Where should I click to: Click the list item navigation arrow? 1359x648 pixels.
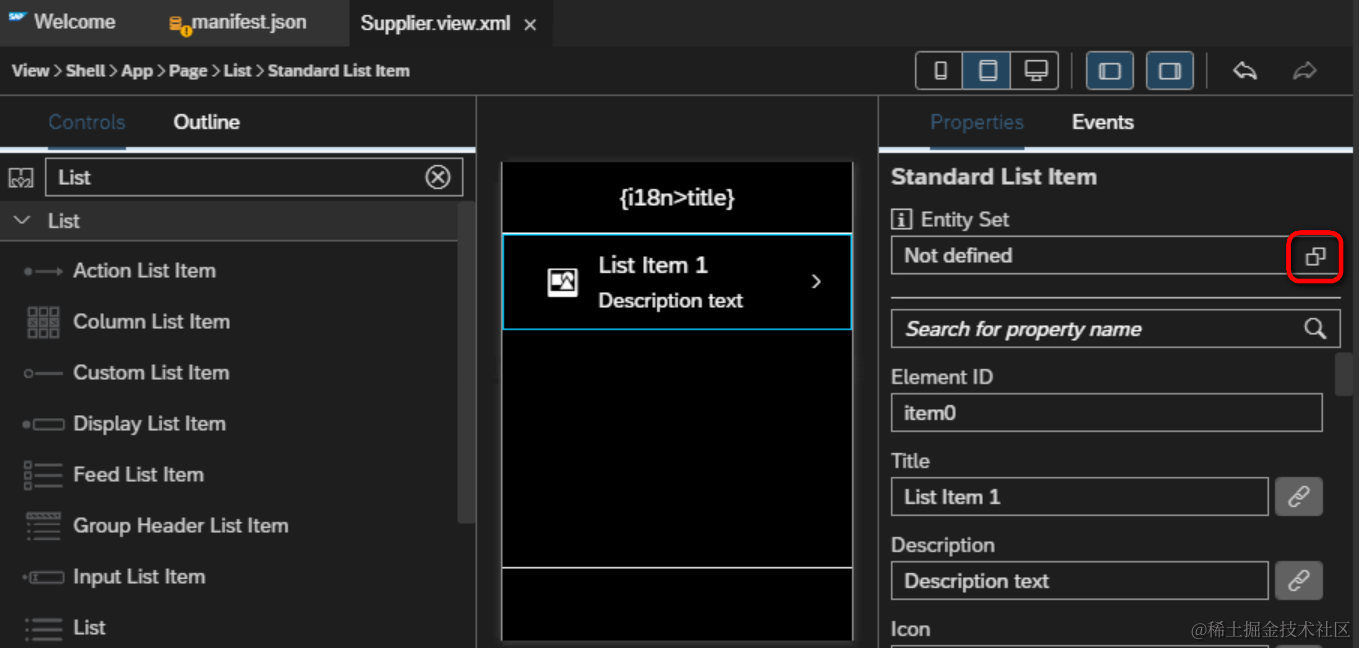click(x=816, y=282)
